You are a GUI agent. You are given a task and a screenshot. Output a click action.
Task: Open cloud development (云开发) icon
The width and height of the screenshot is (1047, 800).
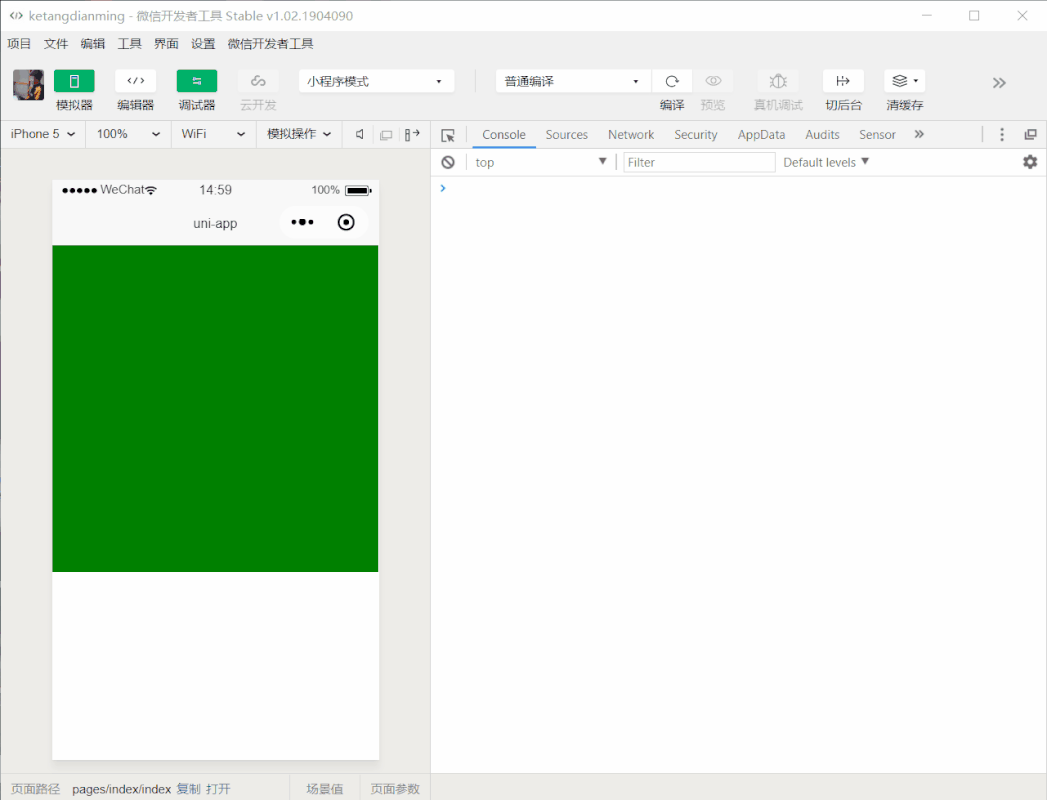258,81
